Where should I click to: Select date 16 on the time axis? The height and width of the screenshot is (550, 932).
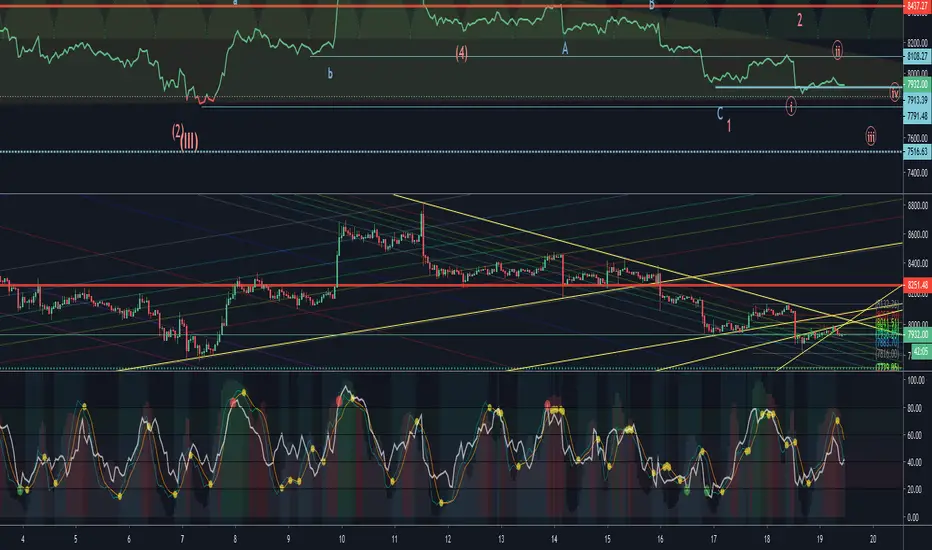pyautogui.click(x=660, y=537)
